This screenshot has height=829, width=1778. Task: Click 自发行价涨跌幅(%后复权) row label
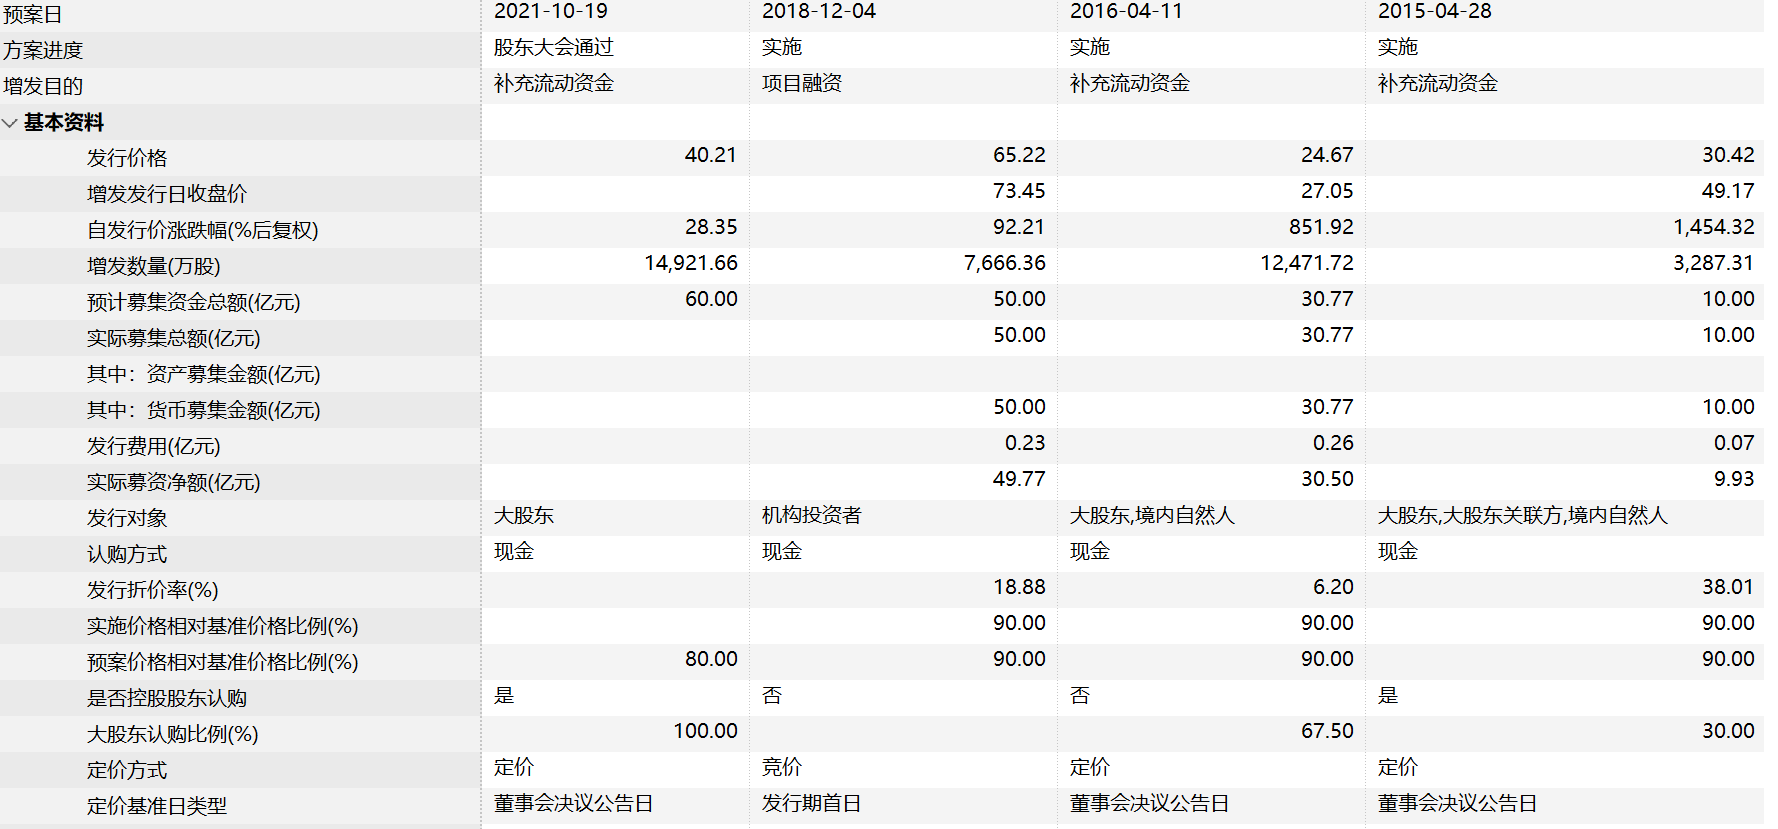[x=203, y=230]
